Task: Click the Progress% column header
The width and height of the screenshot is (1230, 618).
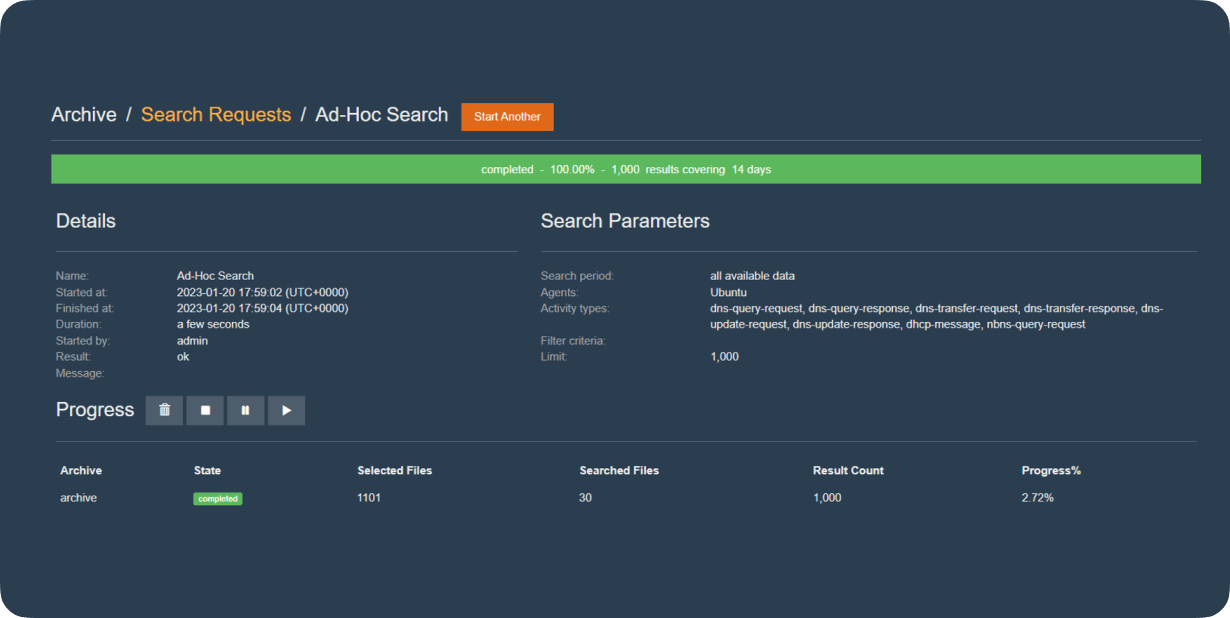Action: point(1051,470)
